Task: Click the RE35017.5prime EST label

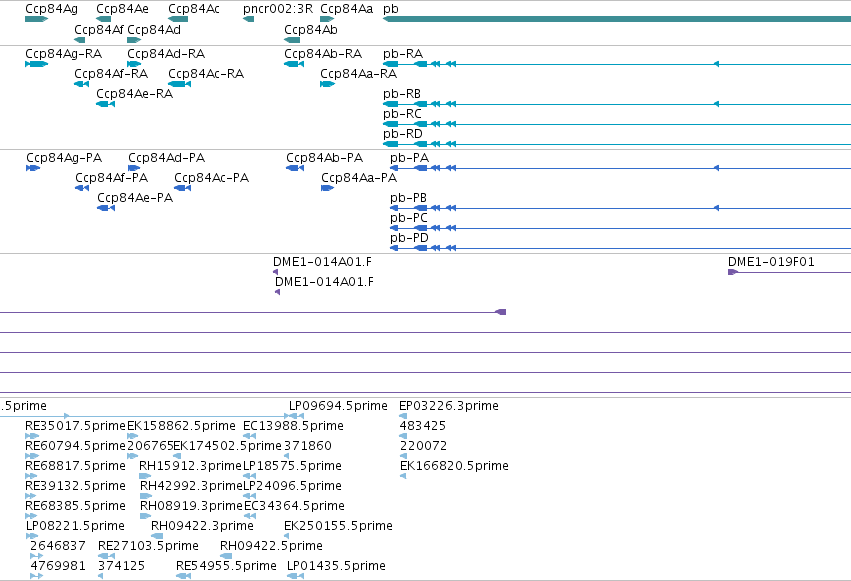Action: (75, 426)
